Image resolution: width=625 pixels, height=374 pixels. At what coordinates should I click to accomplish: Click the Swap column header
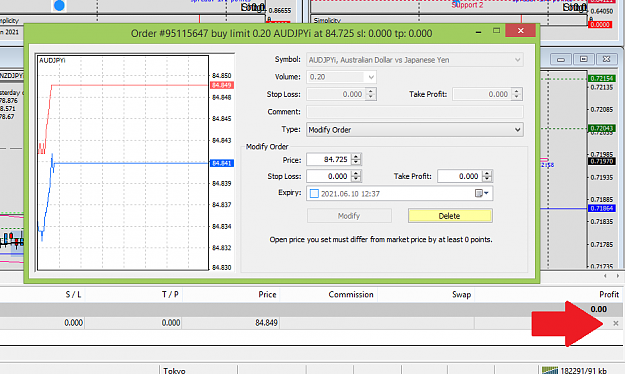point(461,295)
